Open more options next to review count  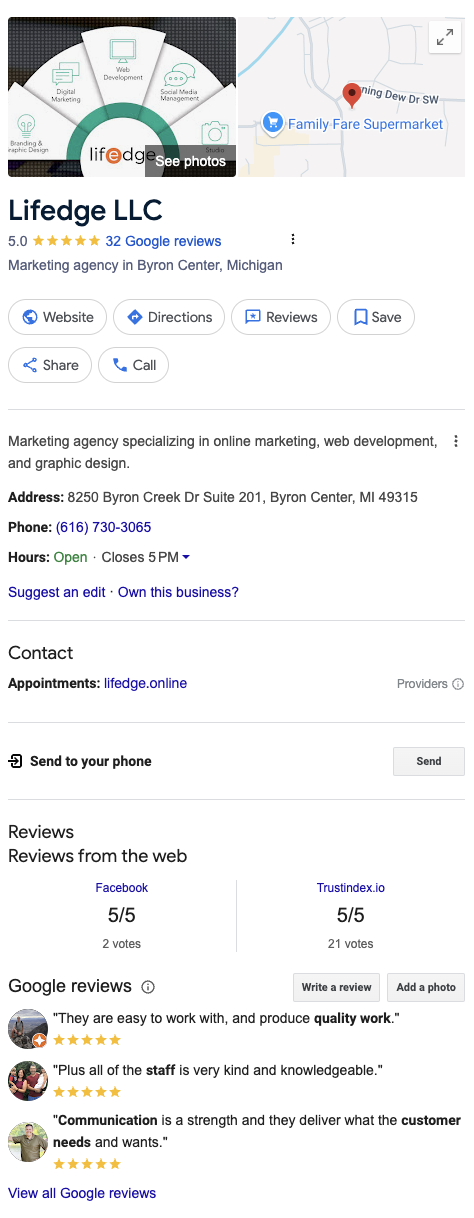click(293, 239)
